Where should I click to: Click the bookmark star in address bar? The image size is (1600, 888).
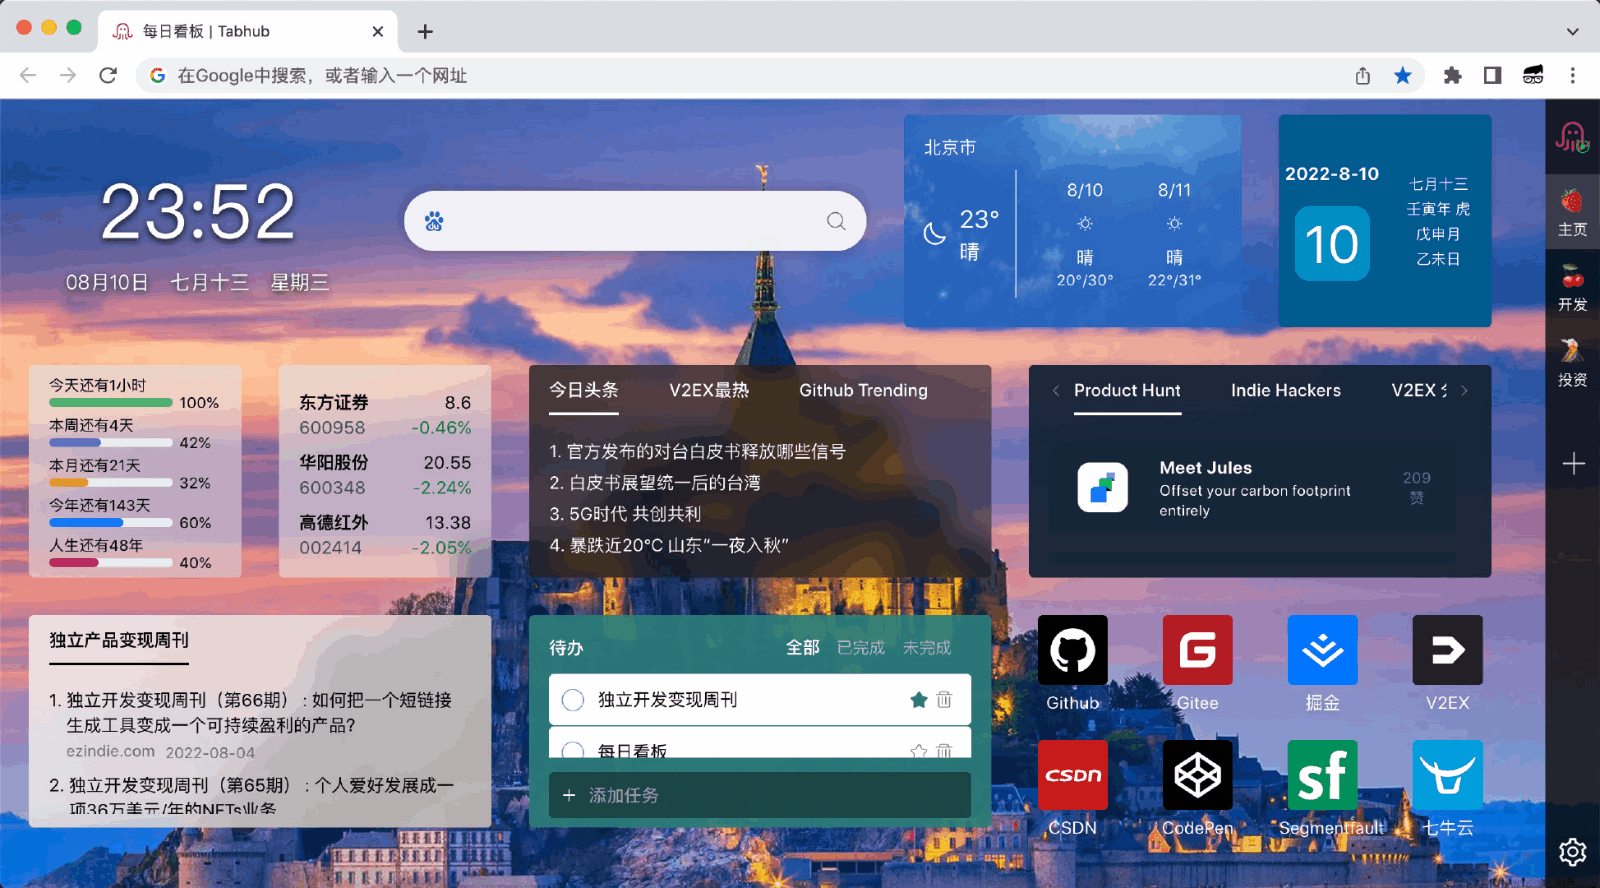[x=1403, y=76]
